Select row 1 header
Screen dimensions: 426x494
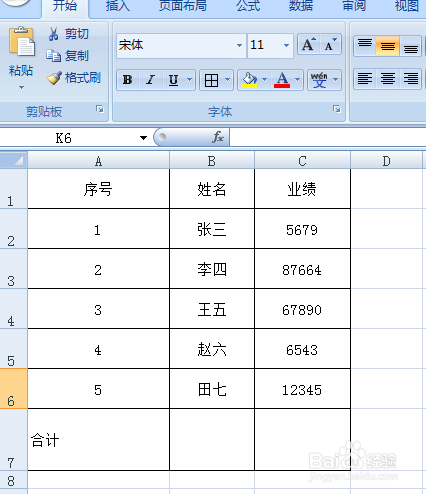[x=14, y=189]
